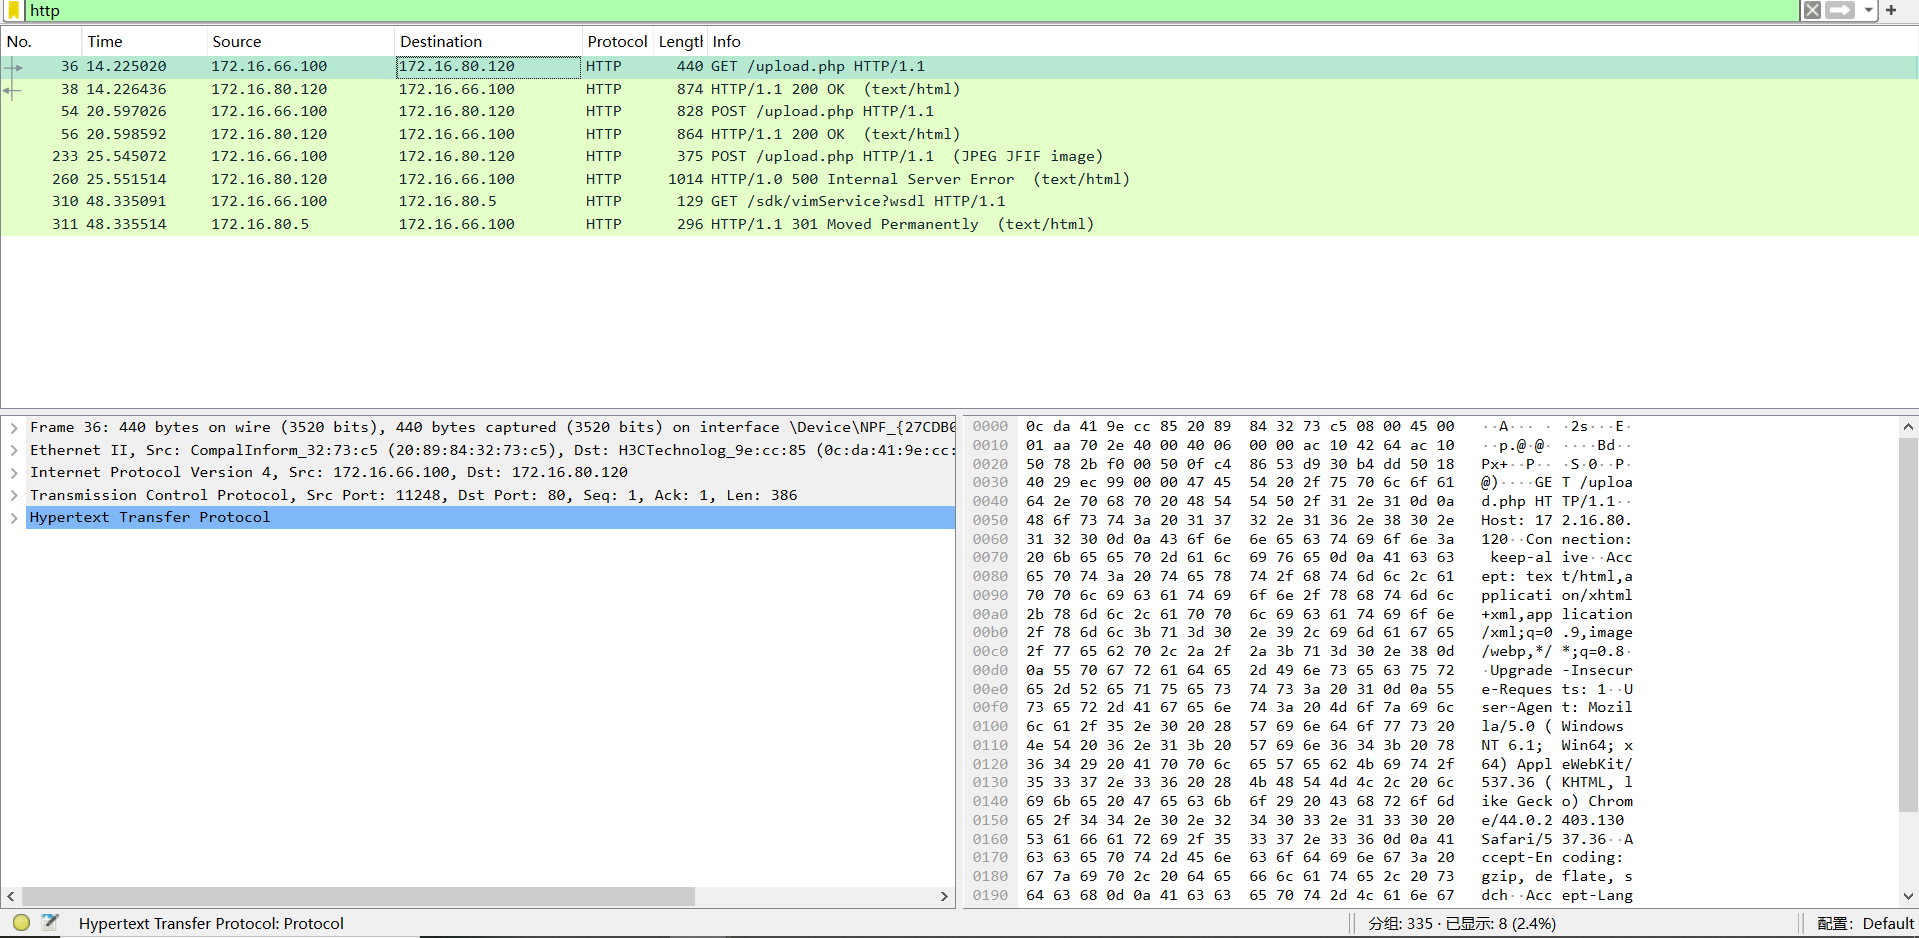Screen dimensions: 1919x938
Task: Click packet count status showing 335
Action: pyautogui.click(x=1462, y=923)
